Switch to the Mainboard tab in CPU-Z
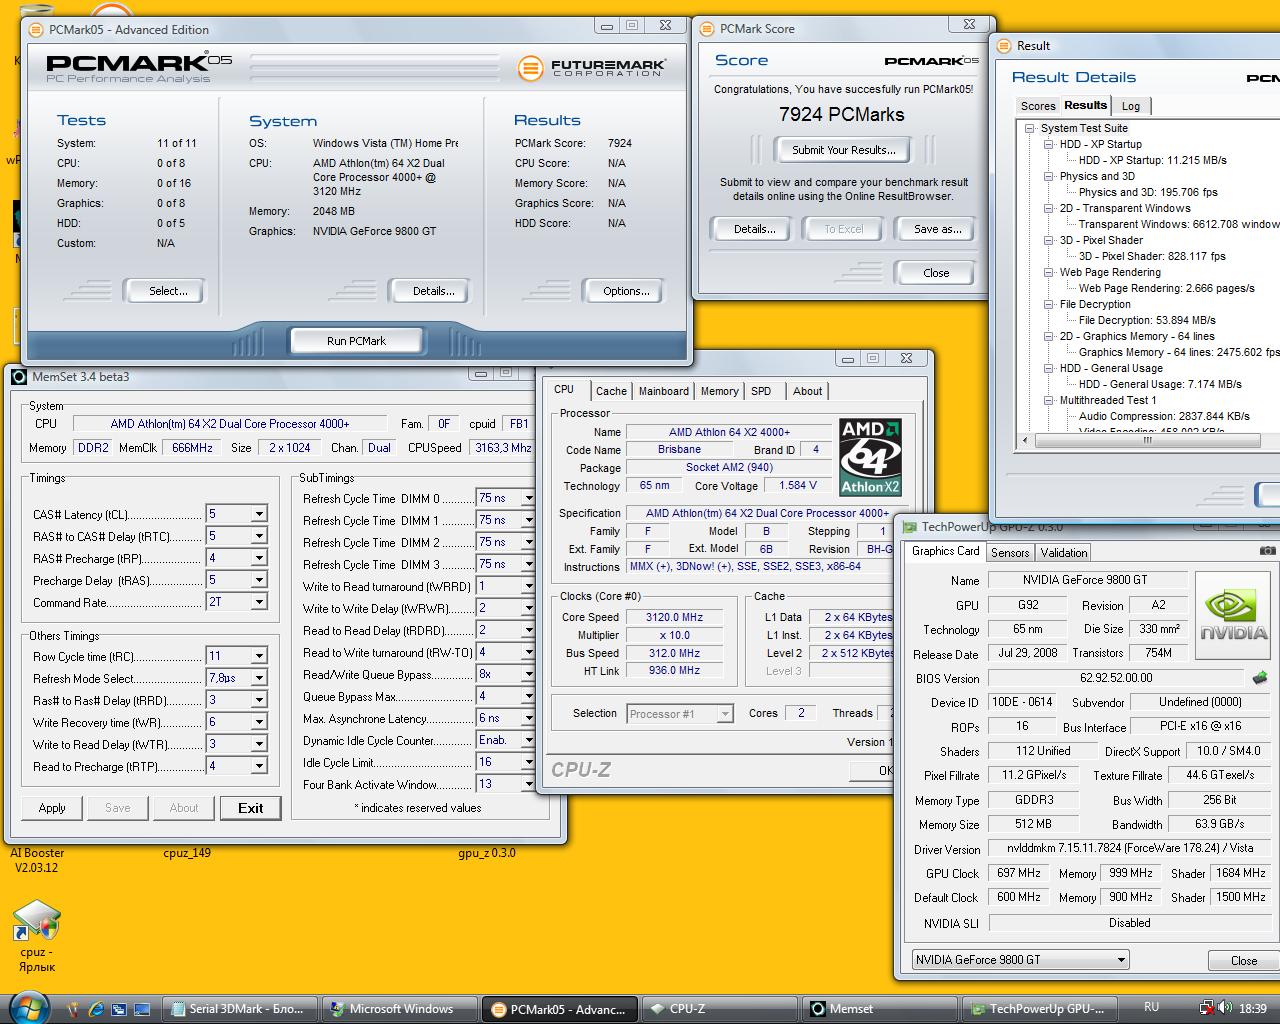Image resolution: width=1280 pixels, height=1024 pixels. 664,391
